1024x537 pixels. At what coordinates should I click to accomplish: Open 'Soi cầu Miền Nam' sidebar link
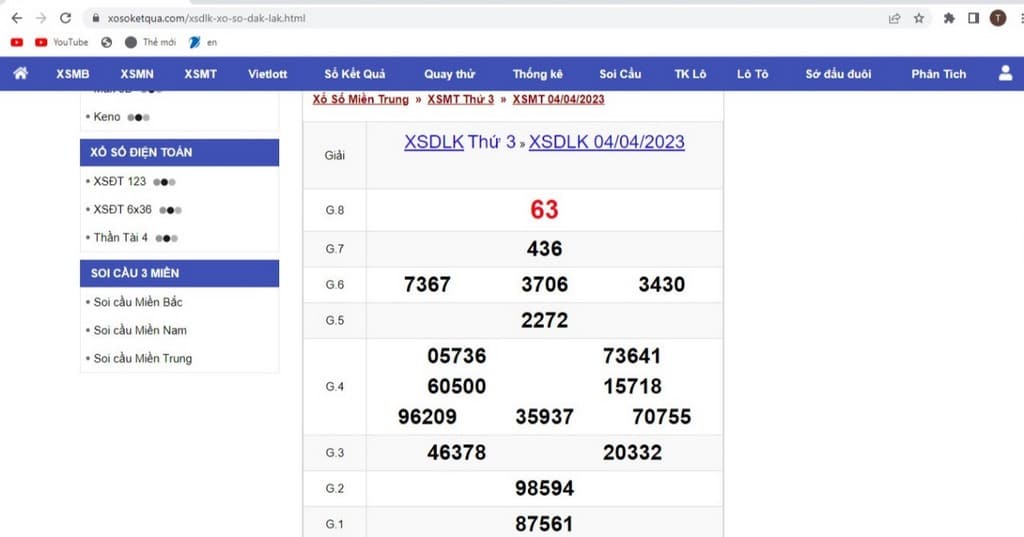click(140, 330)
